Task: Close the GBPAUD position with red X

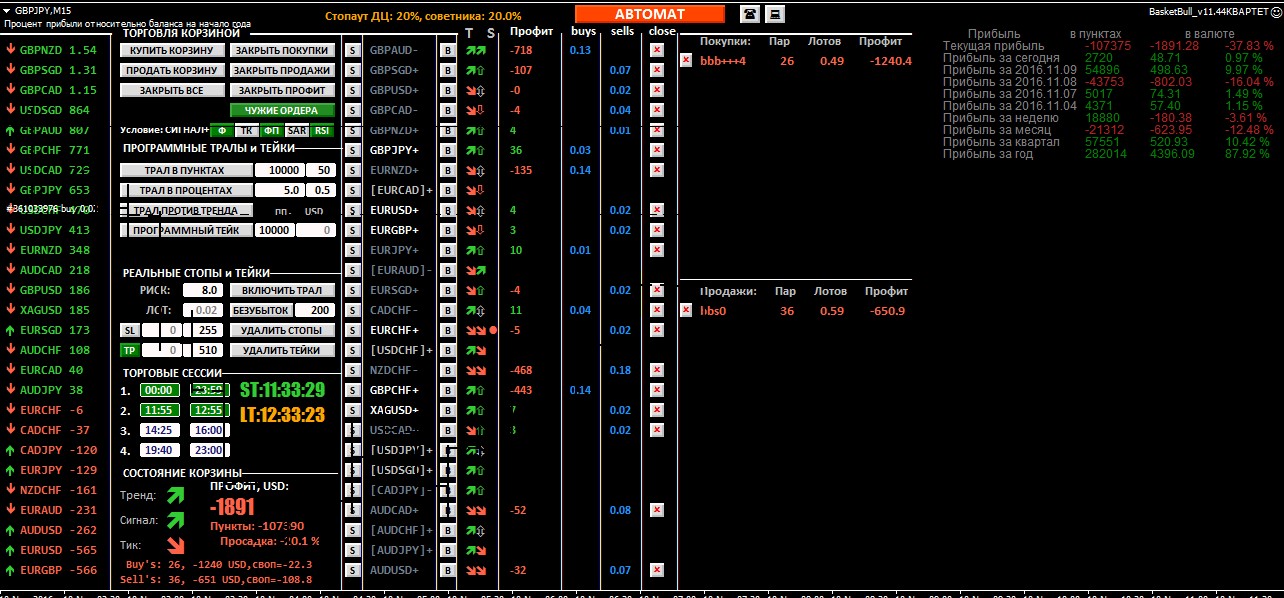Action: click(x=656, y=50)
